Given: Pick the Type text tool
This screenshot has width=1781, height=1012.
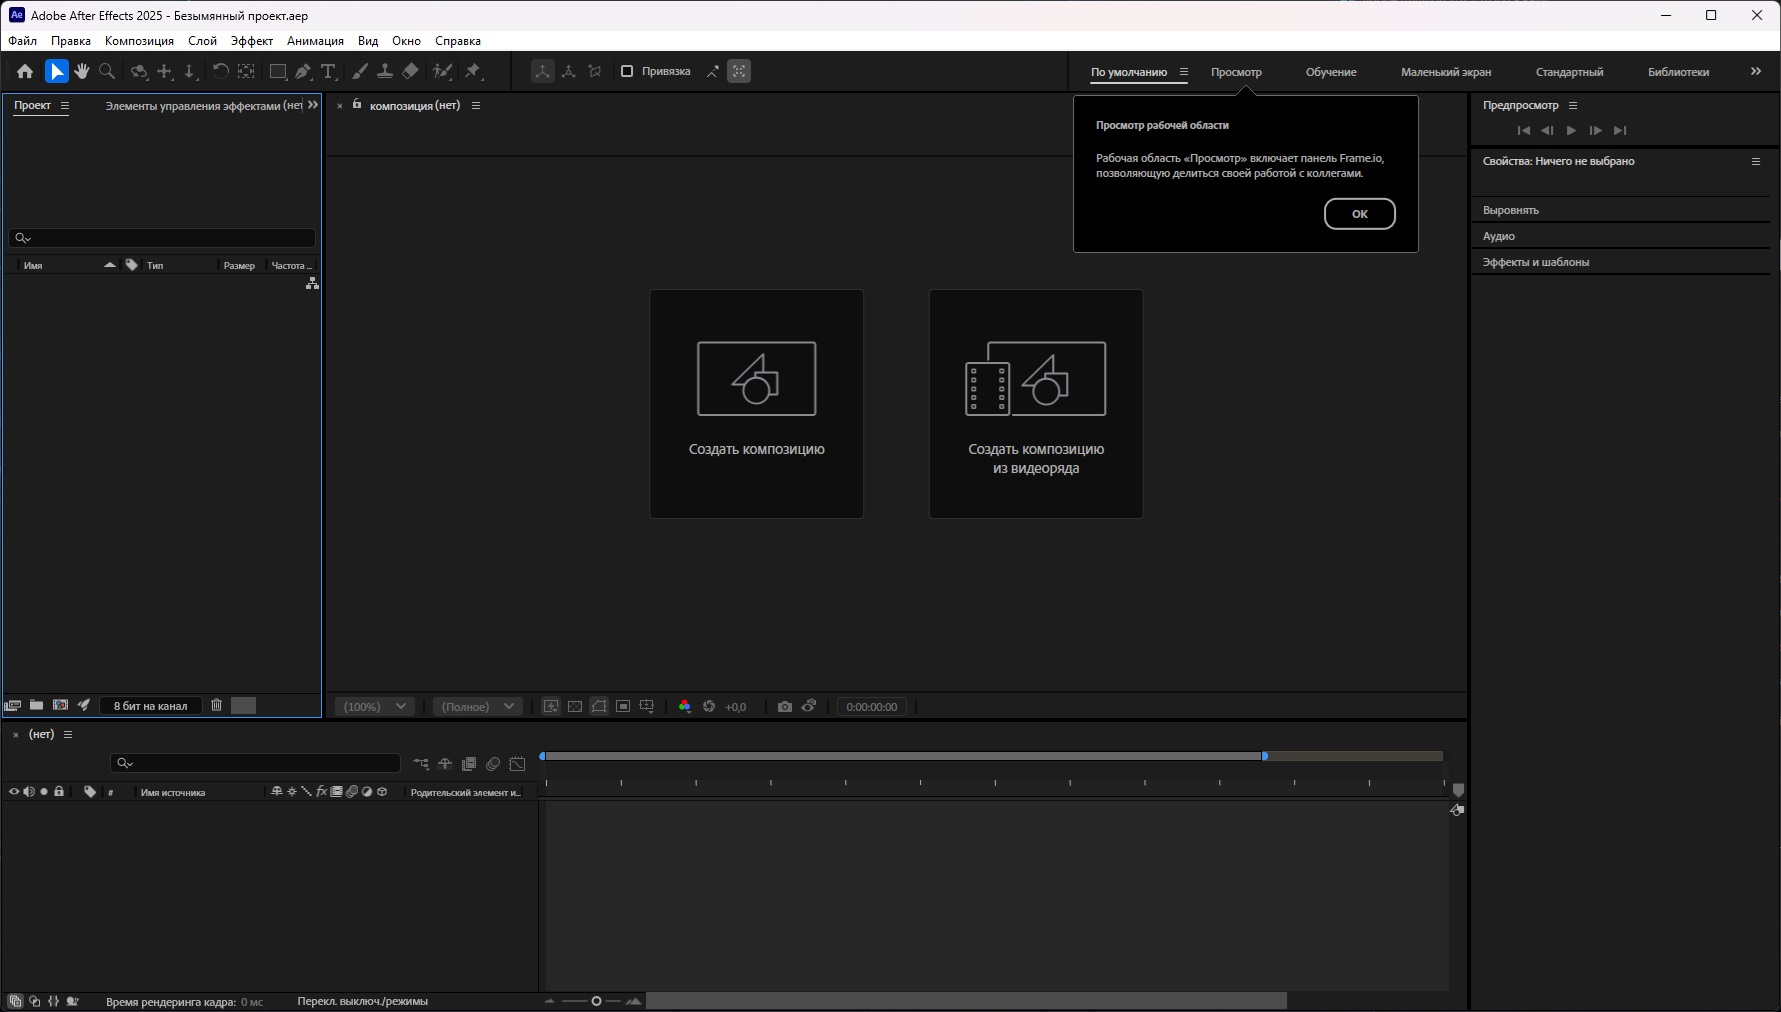Looking at the screenshot, I should point(328,71).
